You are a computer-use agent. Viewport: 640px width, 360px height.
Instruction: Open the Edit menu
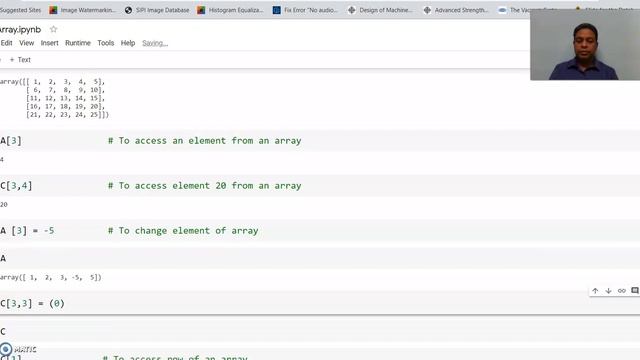[x=6, y=43]
